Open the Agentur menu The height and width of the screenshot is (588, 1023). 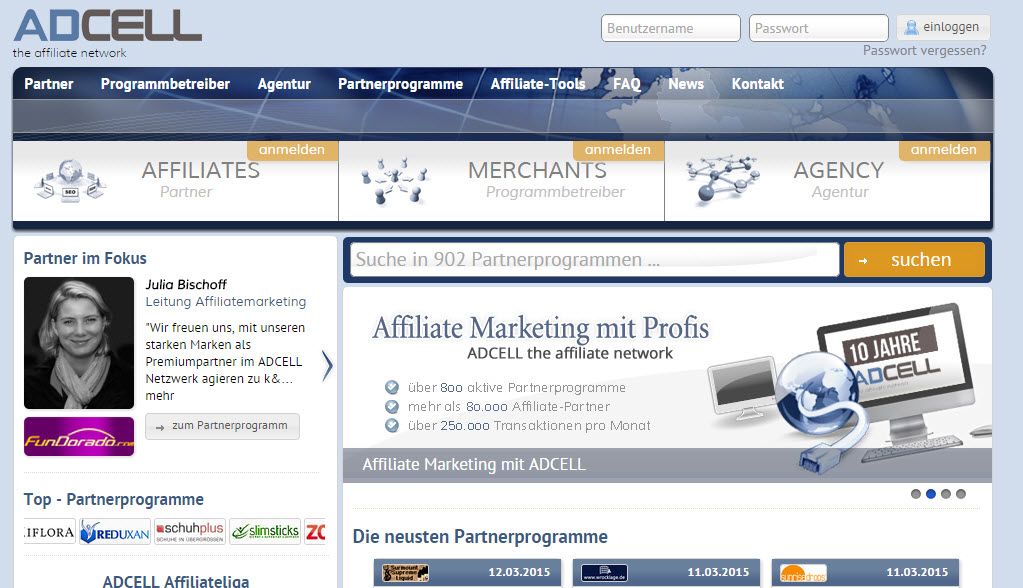[284, 84]
